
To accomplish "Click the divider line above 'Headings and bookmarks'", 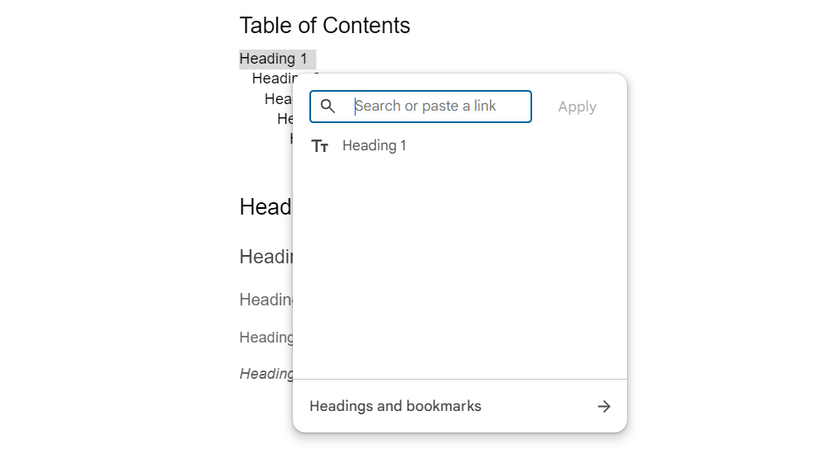I will (460, 380).
